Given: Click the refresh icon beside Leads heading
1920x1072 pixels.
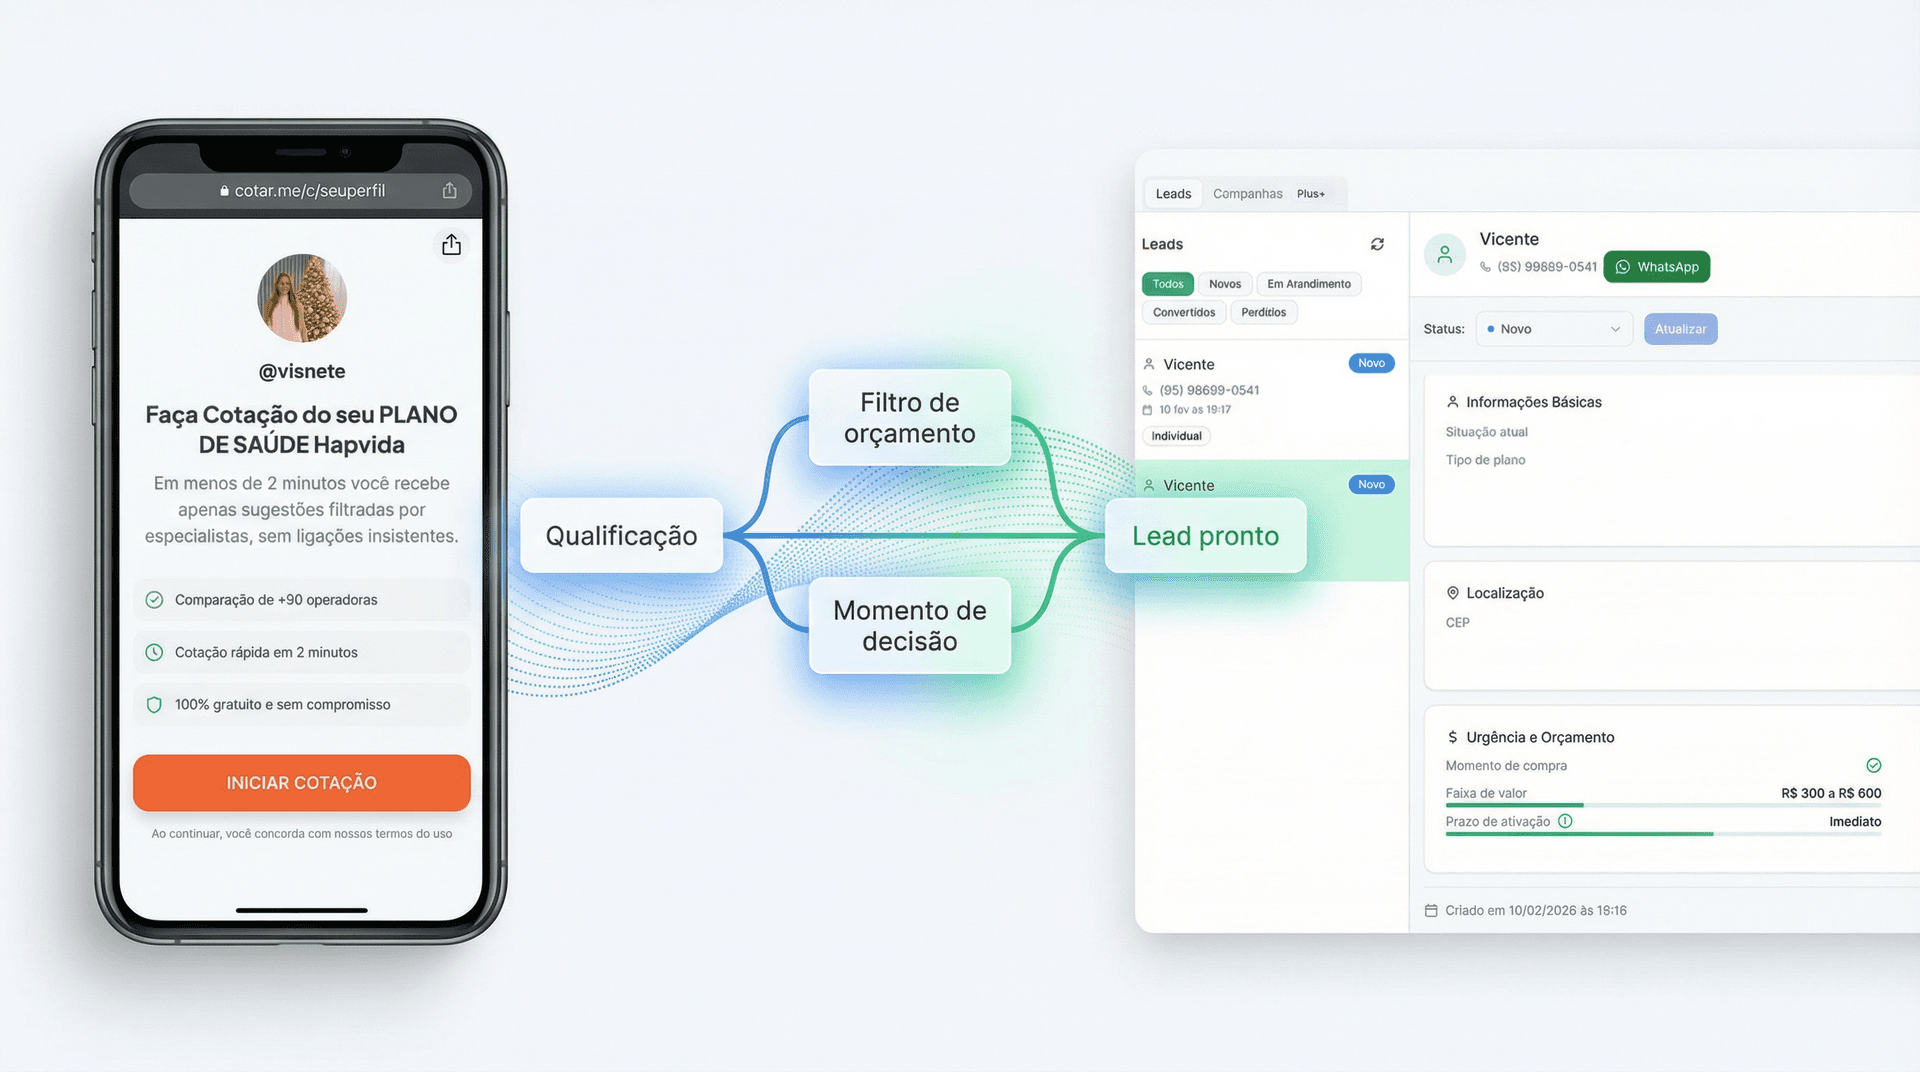Looking at the screenshot, I should tap(1377, 244).
